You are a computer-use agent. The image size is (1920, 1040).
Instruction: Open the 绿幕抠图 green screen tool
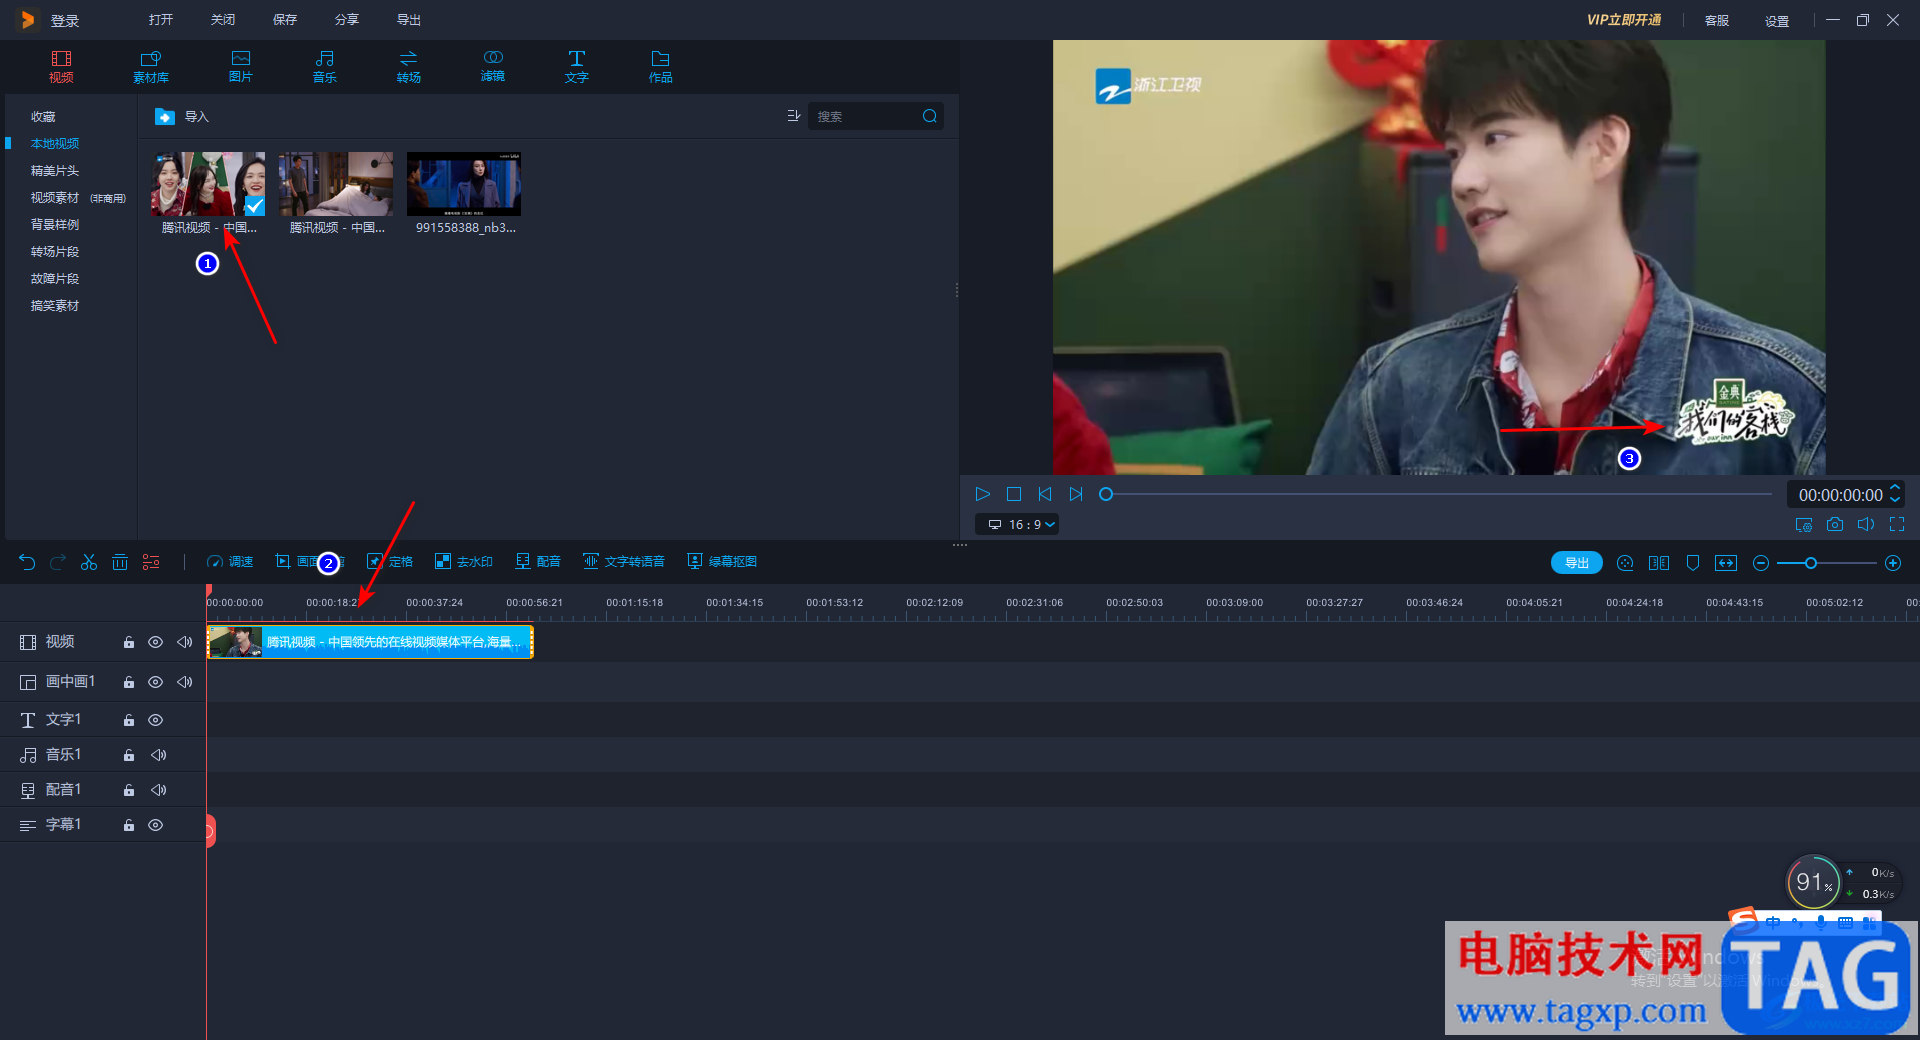(722, 562)
